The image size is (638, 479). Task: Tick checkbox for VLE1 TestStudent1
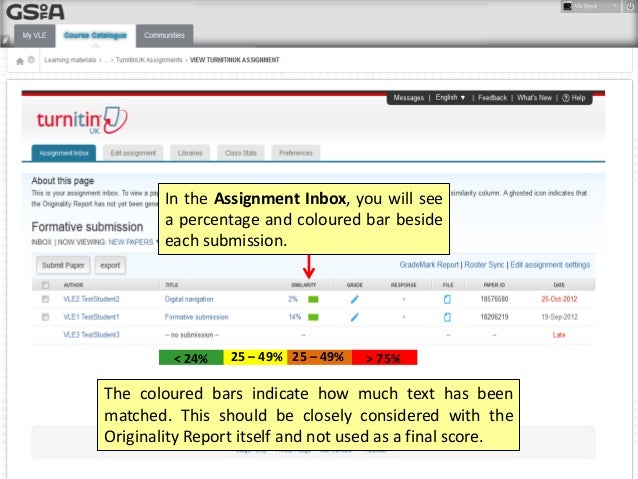pyautogui.click(x=45, y=317)
